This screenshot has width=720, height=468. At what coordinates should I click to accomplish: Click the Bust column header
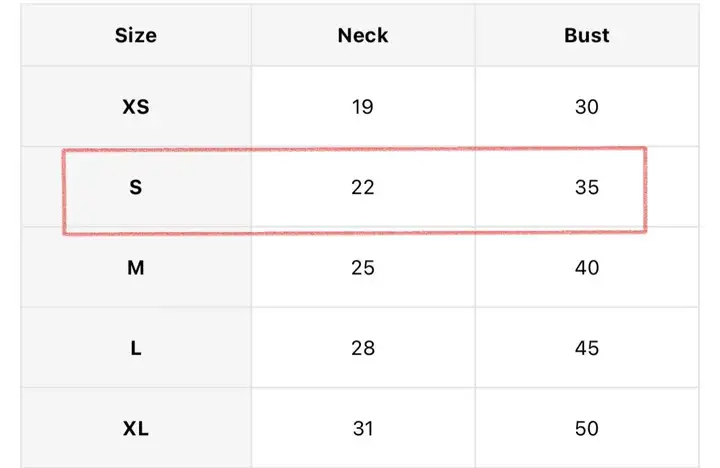[586, 35]
